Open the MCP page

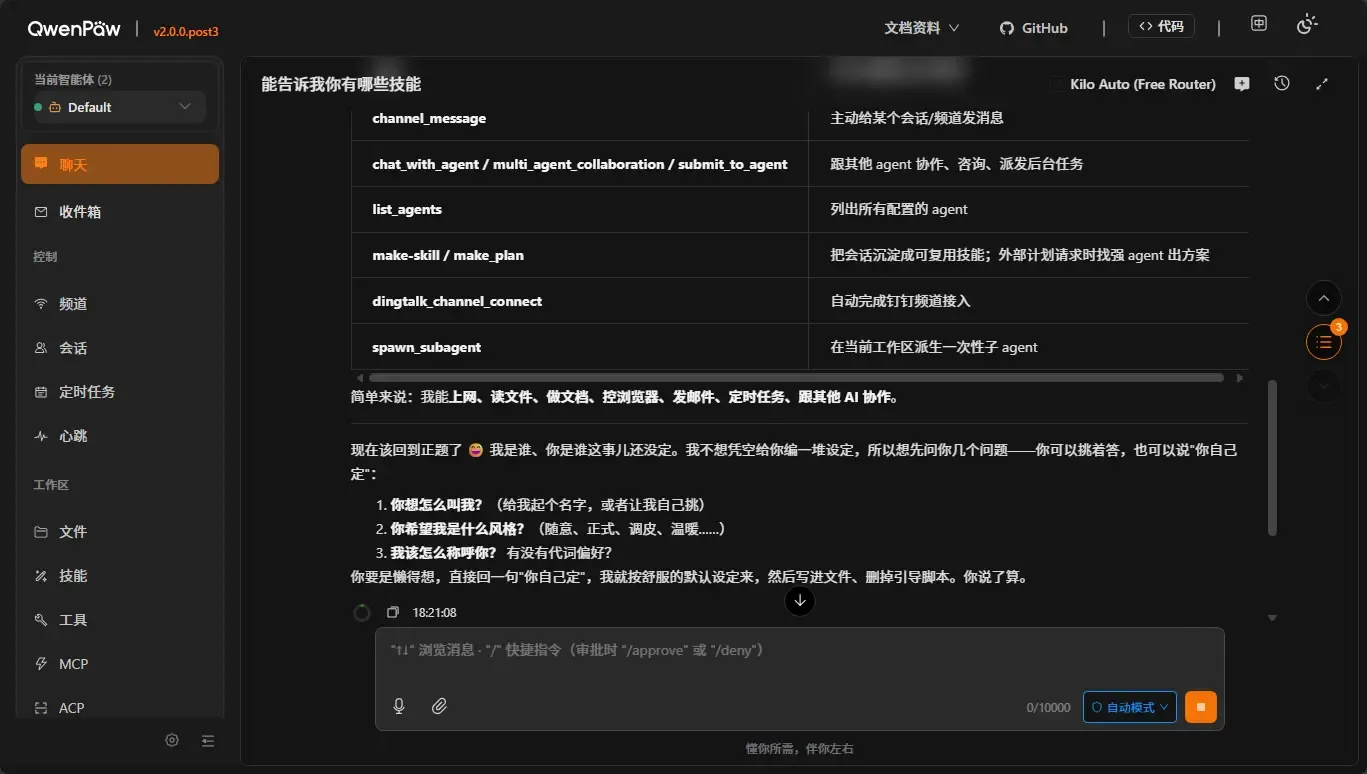pos(120,664)
